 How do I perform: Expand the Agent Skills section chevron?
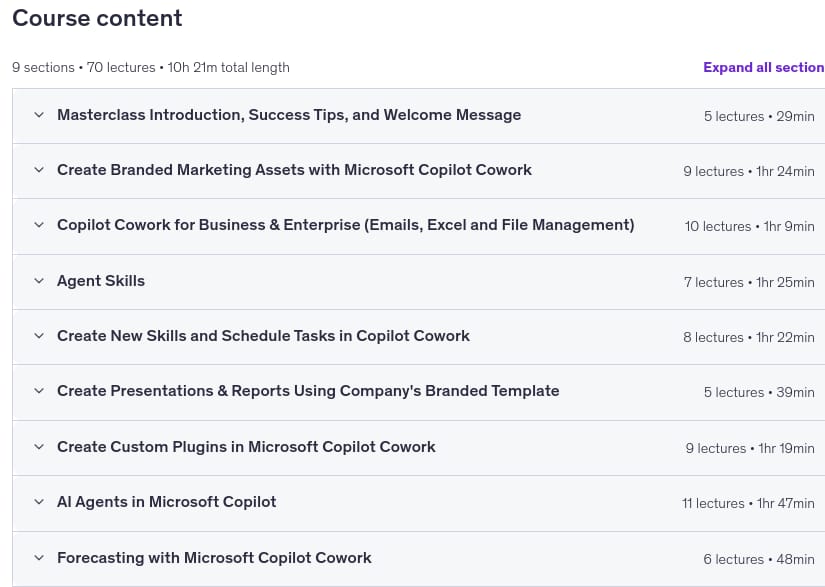pos(39,281)
